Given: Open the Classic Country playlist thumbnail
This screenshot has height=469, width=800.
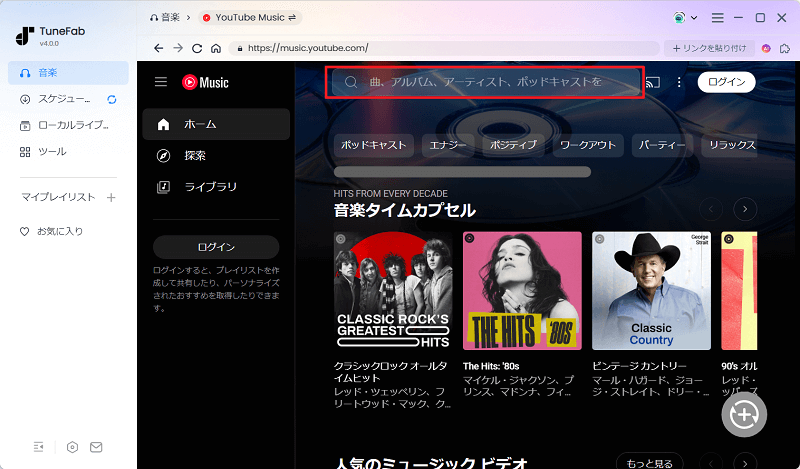Looking at the screenshot, I should [651, 291].
